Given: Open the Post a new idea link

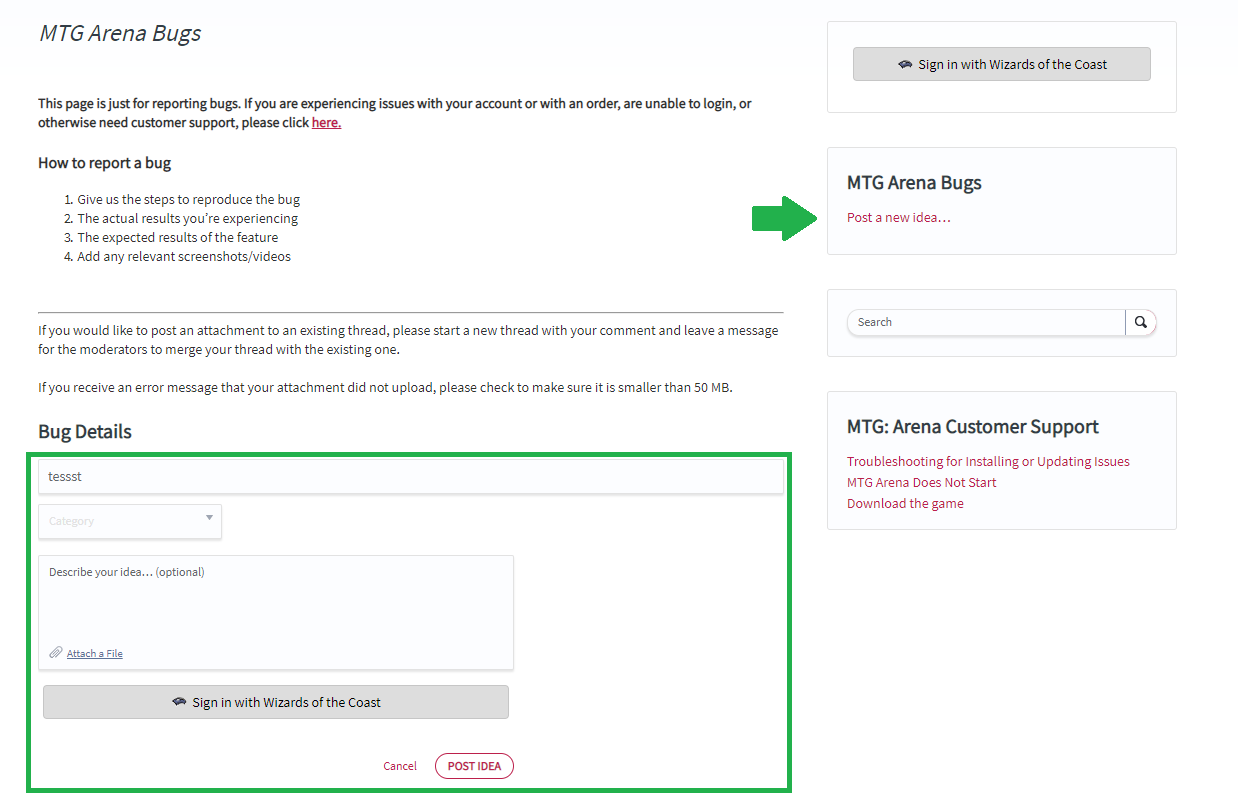Looking at the screenshot, I should click(x=898, y=217).
